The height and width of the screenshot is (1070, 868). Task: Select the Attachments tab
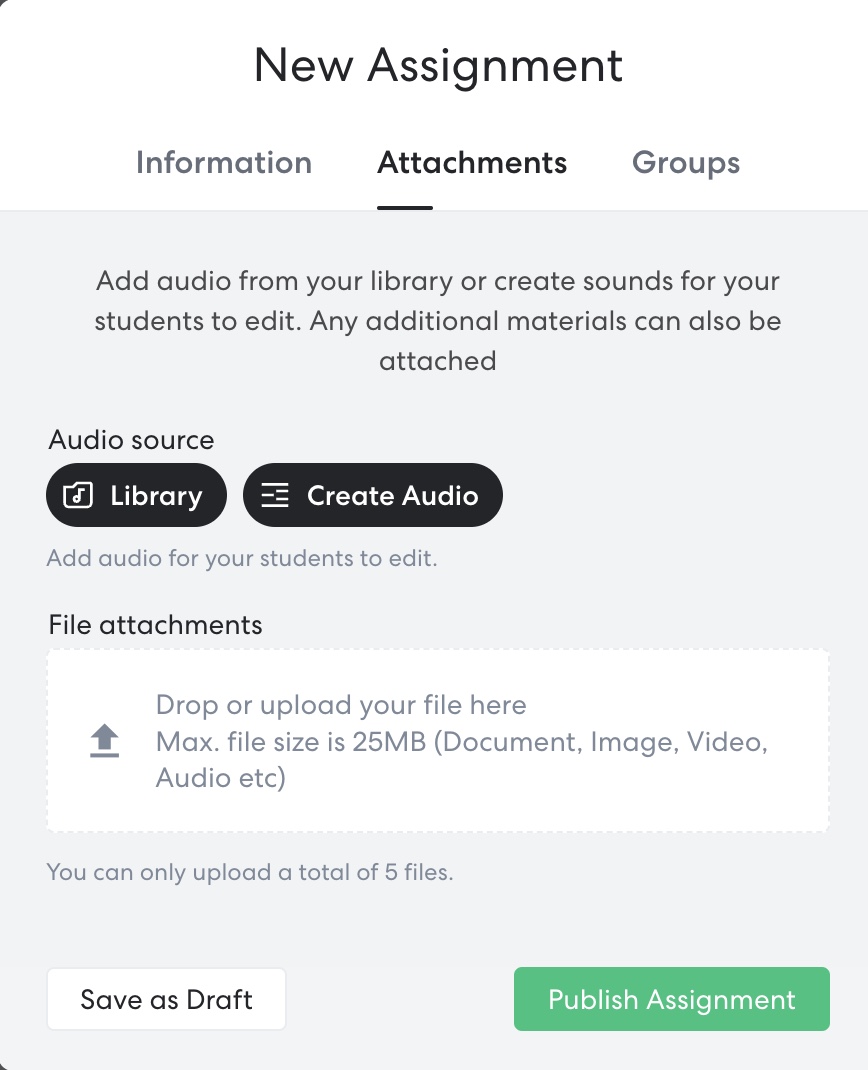tap(472, 162)
